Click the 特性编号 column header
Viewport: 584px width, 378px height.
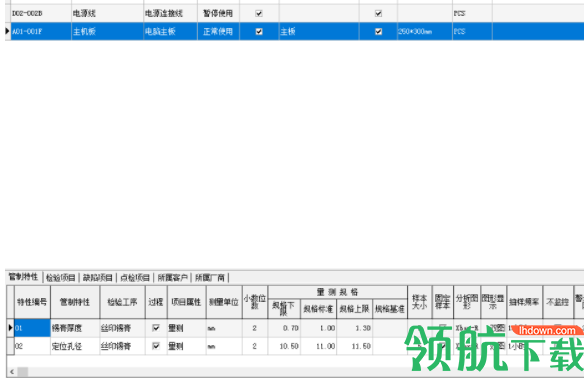coord(32,302)
